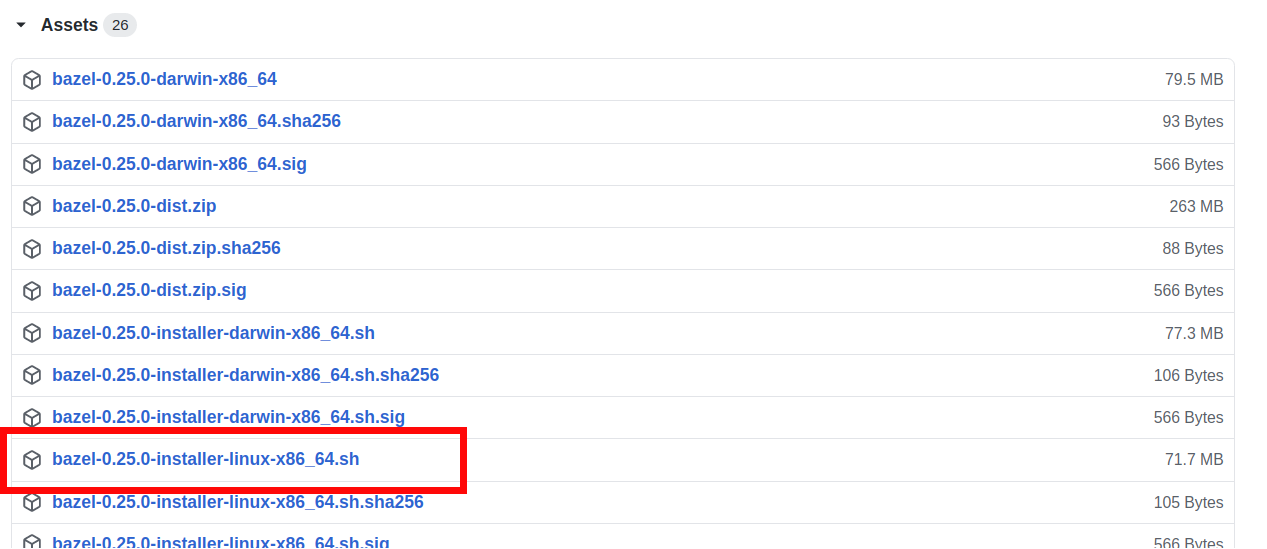Open bazel-0.25.0-dist.zip.sha256 link
Screen dimensions: 1267x549
pyautogui.click(x=166, y=248)
